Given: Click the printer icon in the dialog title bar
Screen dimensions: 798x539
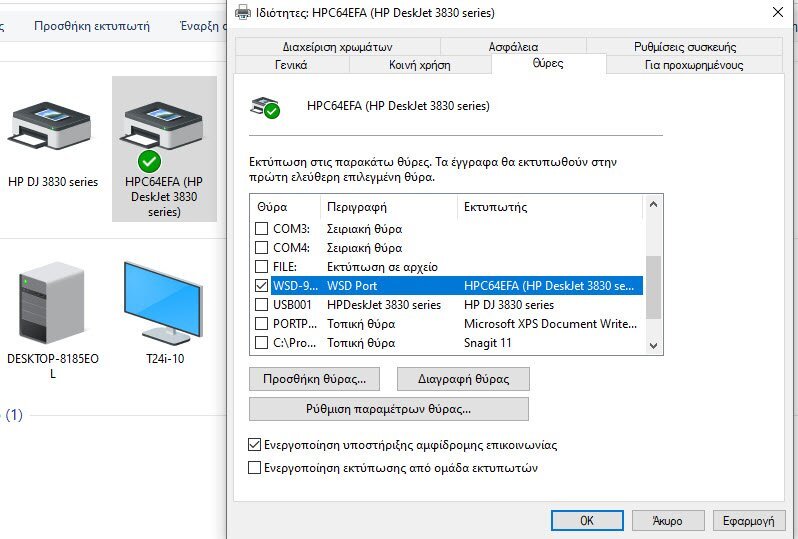Looking at the screenshot, I should coord(243,12).
